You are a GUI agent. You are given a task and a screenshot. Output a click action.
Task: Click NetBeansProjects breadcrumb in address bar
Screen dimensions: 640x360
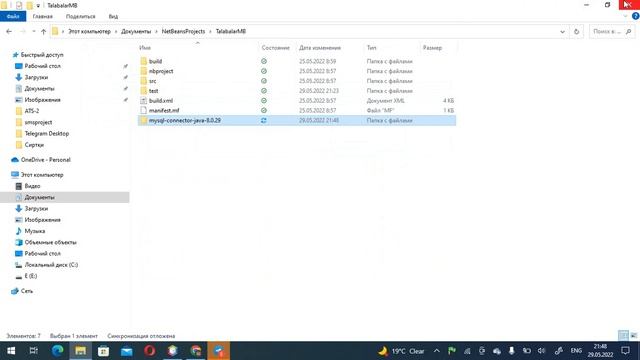click(x=183, y=31)
